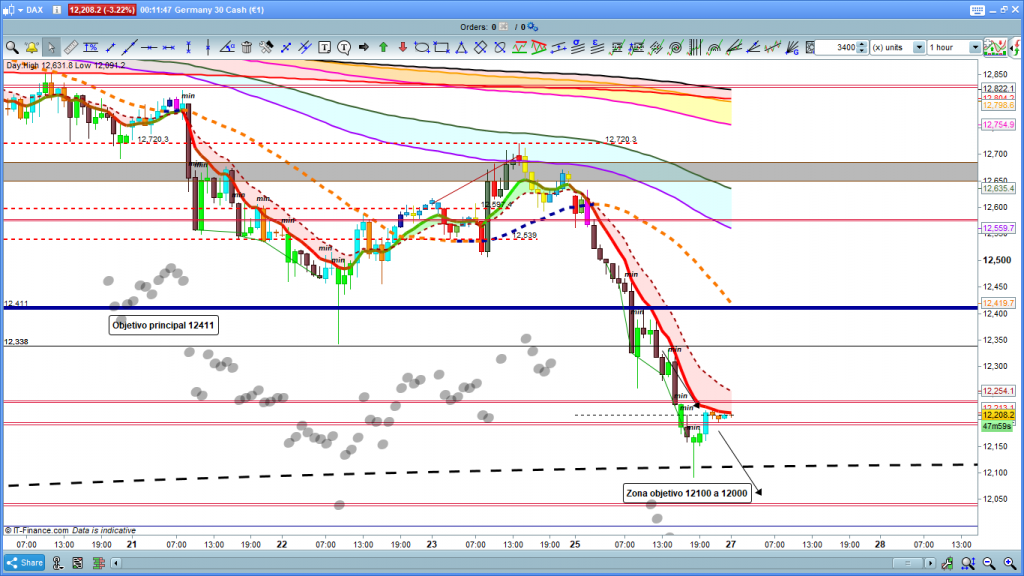The width and height of the screenshot is (1024, 576).
Task: Select the magnifying glass zoom tool
Action: point(12,47)
